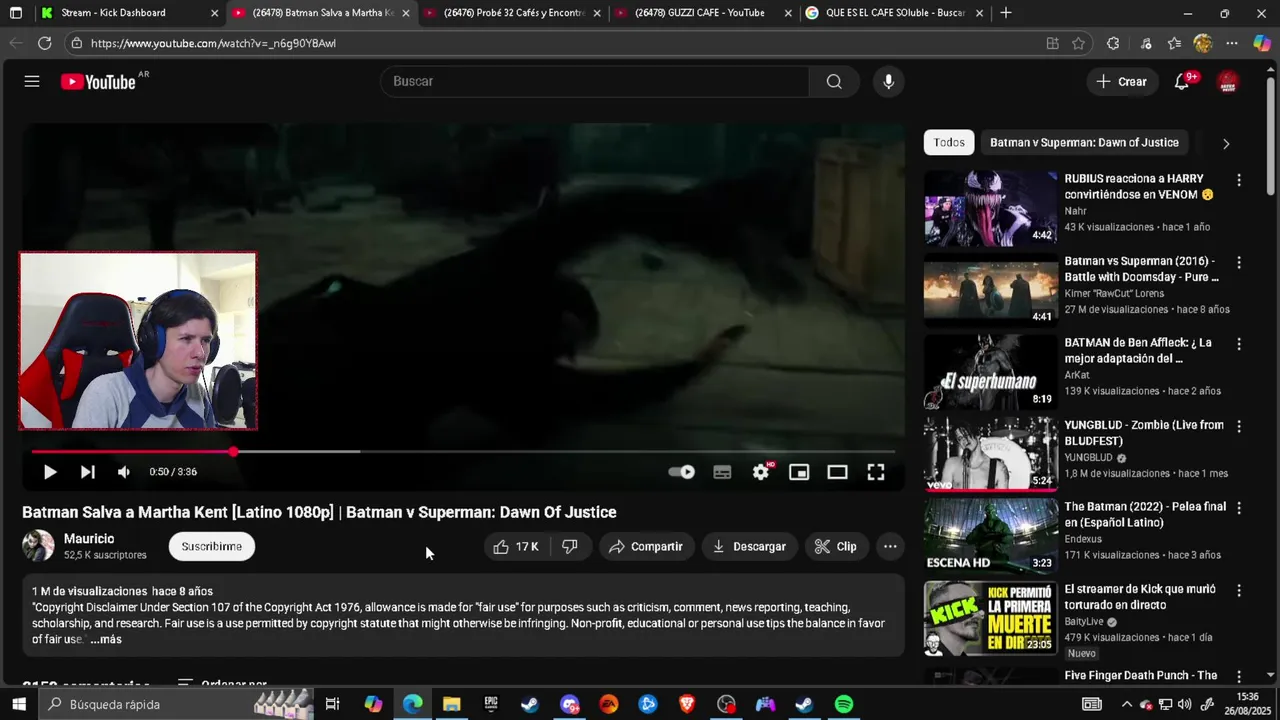Switch to Probé 32 Cafés browser tab
The image size is (1280, 720).
point(513,13)
